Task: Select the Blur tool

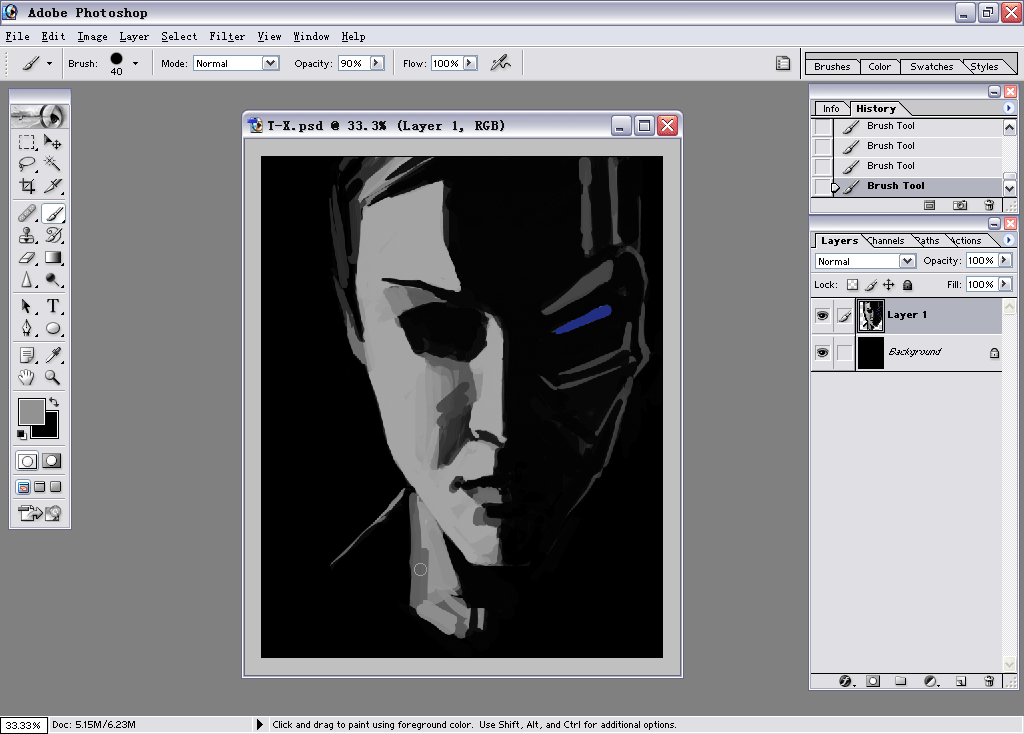Action: (27, 279)
